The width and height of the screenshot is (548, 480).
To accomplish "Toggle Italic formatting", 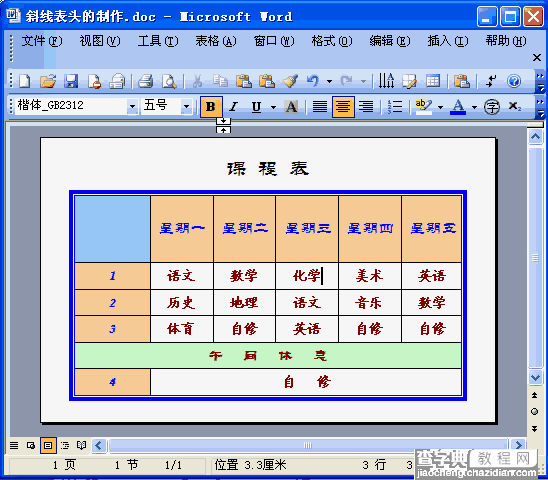I will click(233, 107).
